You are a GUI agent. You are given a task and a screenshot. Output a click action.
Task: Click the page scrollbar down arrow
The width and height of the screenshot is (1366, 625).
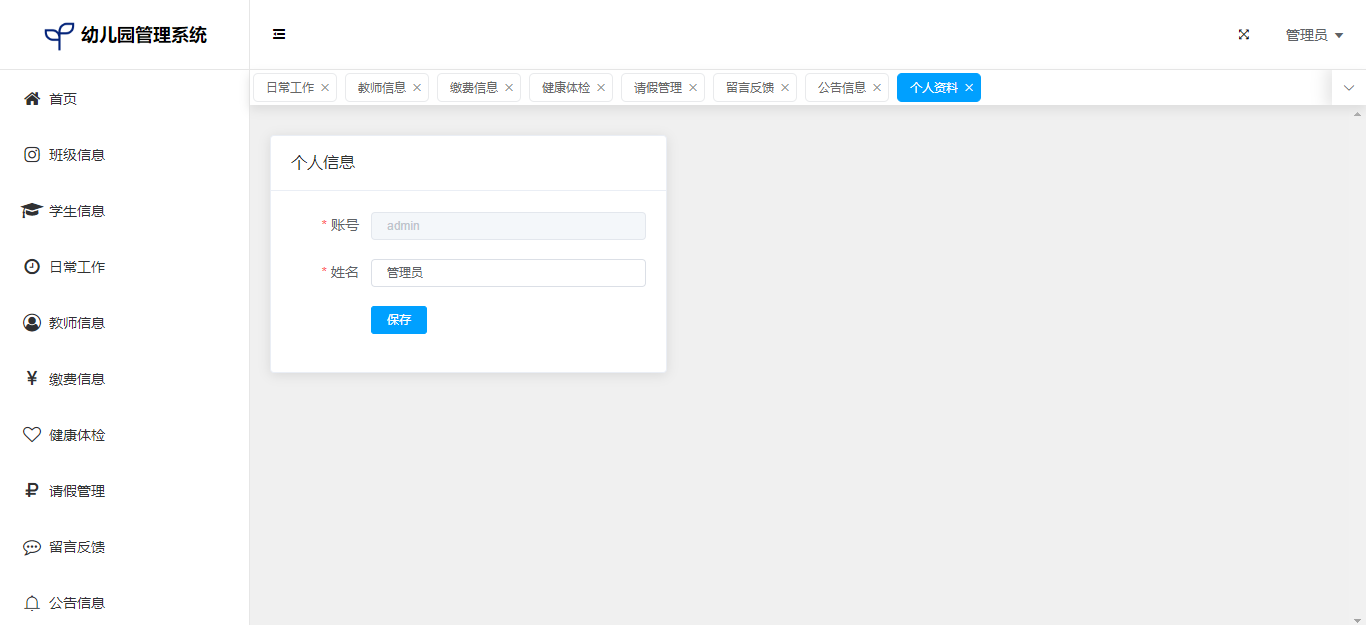coord(1359,620)
